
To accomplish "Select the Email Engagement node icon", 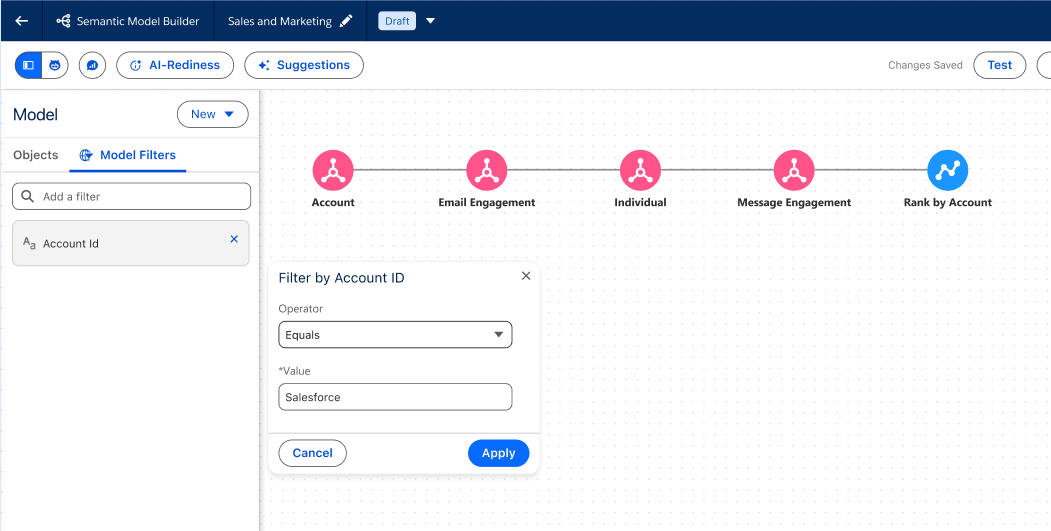I will [x=487, y=171].
